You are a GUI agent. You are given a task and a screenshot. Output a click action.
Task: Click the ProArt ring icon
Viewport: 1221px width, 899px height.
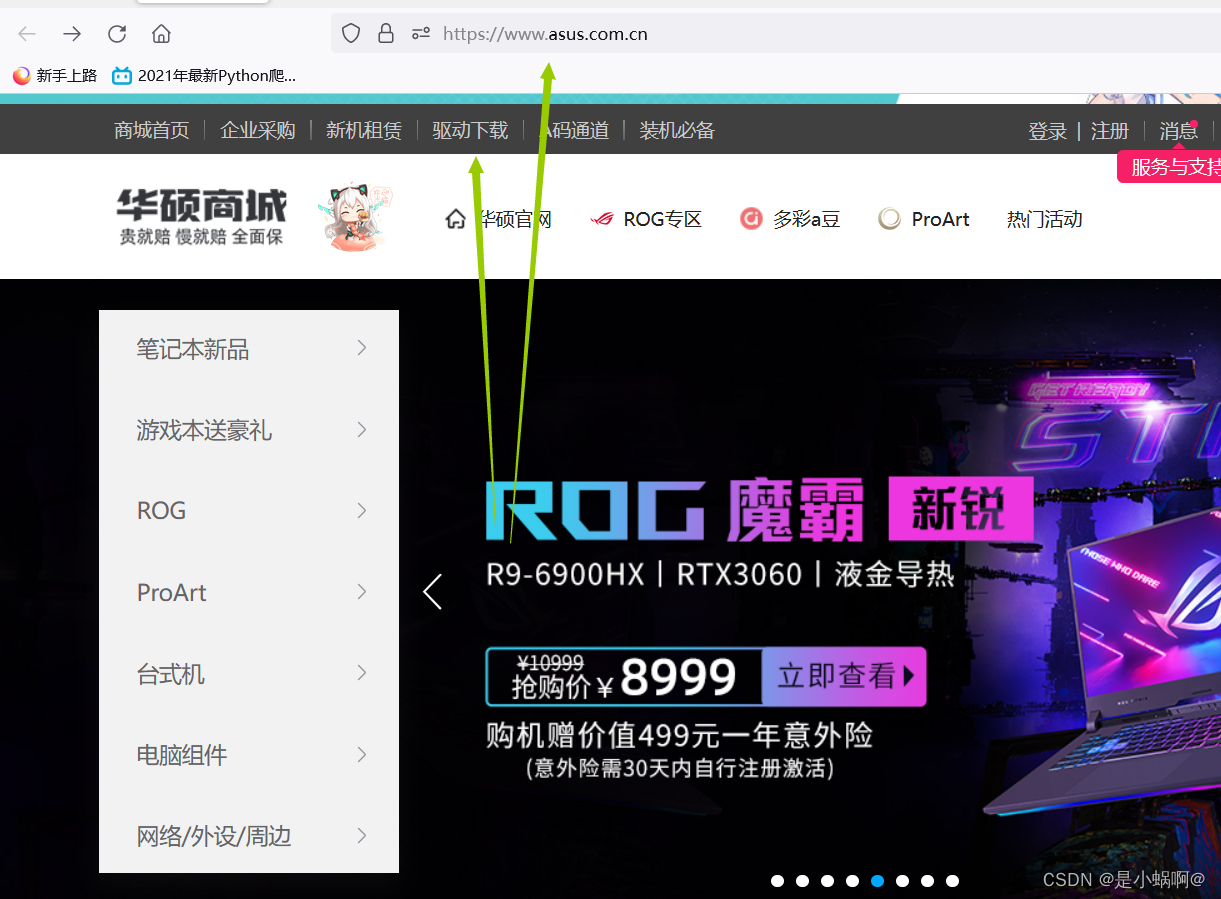pos(889,218)
